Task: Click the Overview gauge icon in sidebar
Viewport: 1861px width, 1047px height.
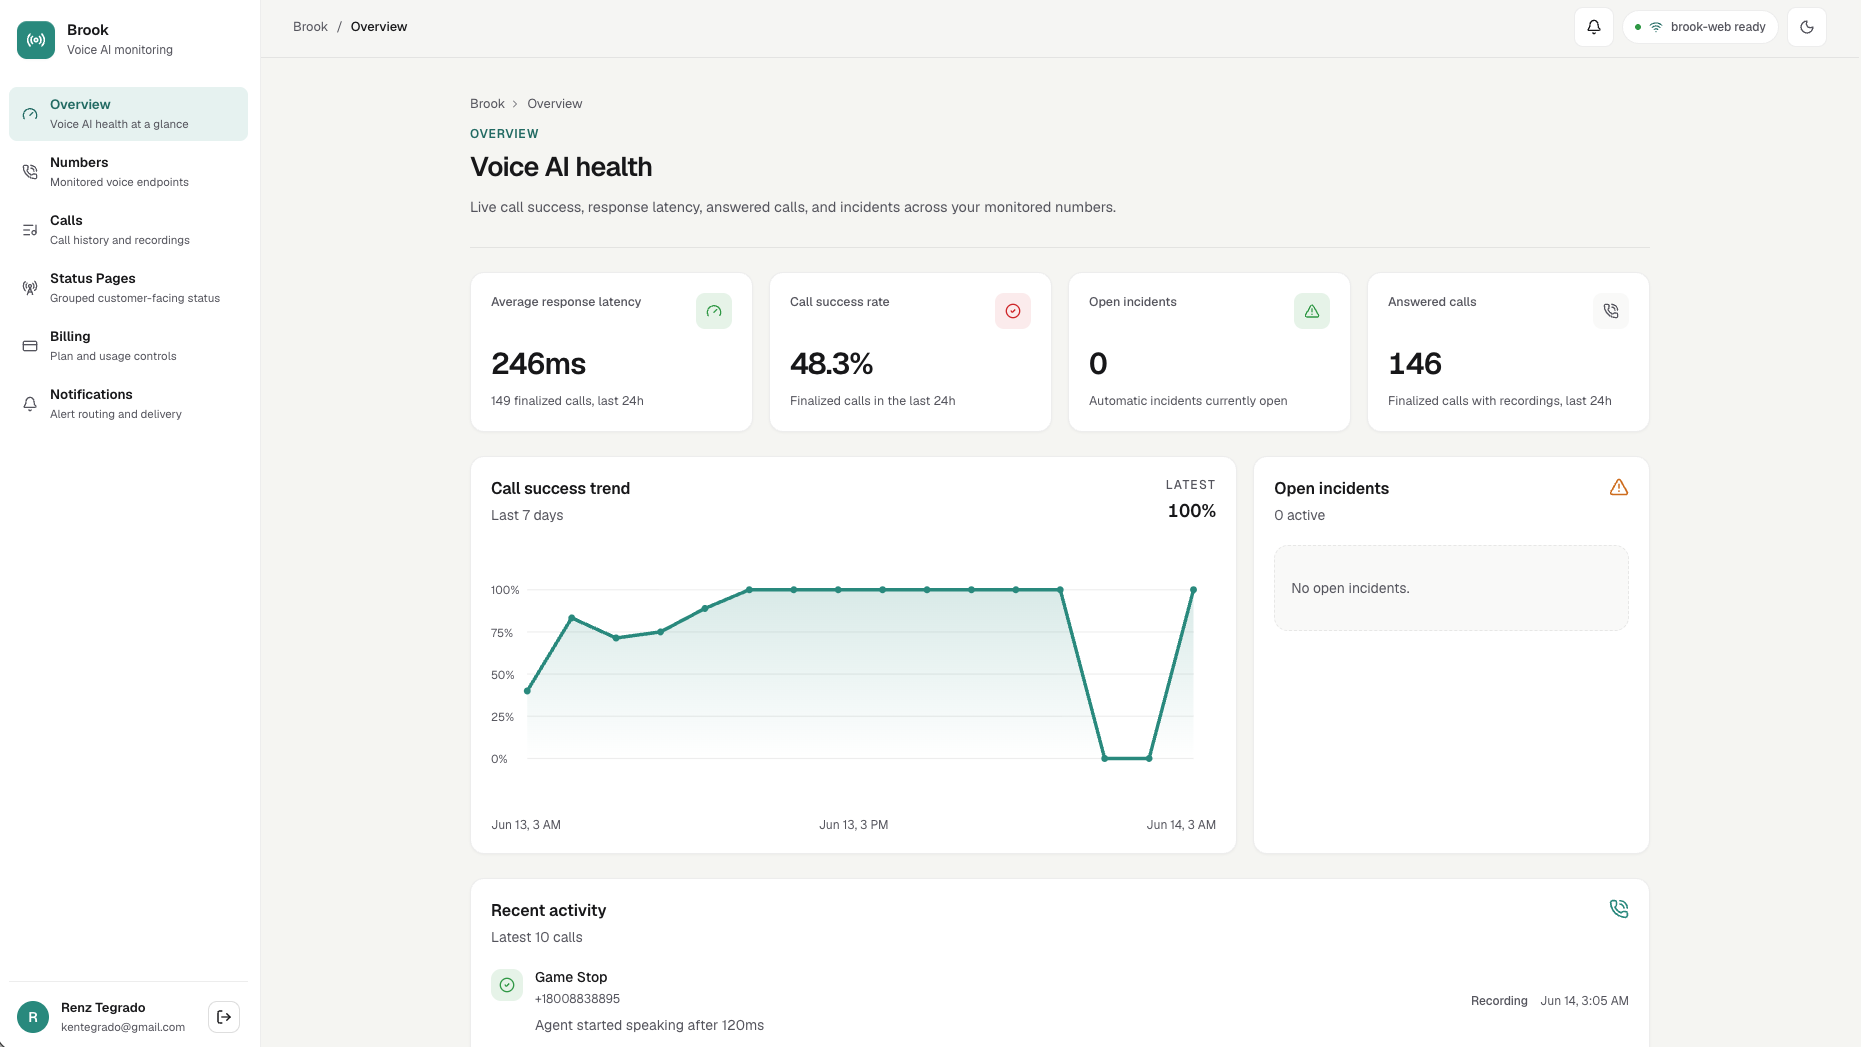Action: [30, 114]
